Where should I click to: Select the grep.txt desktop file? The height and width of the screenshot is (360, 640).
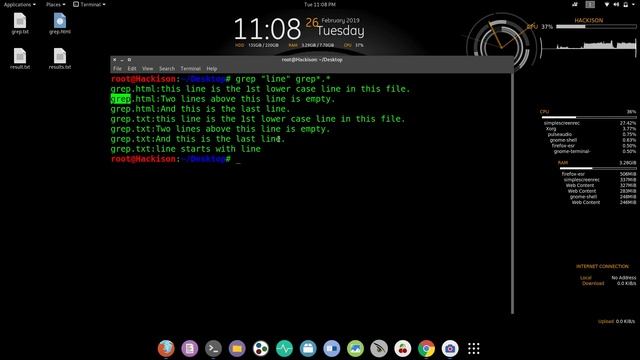point(20,24)
